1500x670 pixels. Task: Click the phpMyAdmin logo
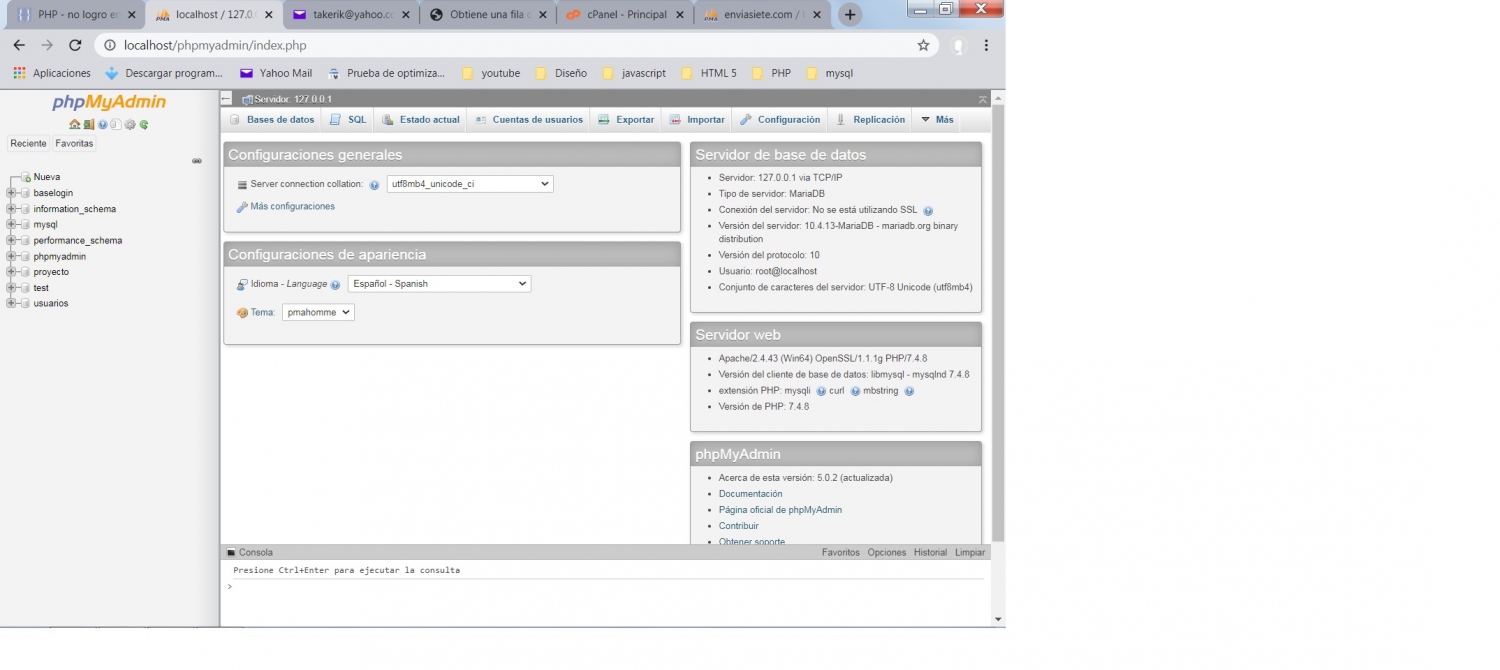pyautogui.click(x=109, y=102)
